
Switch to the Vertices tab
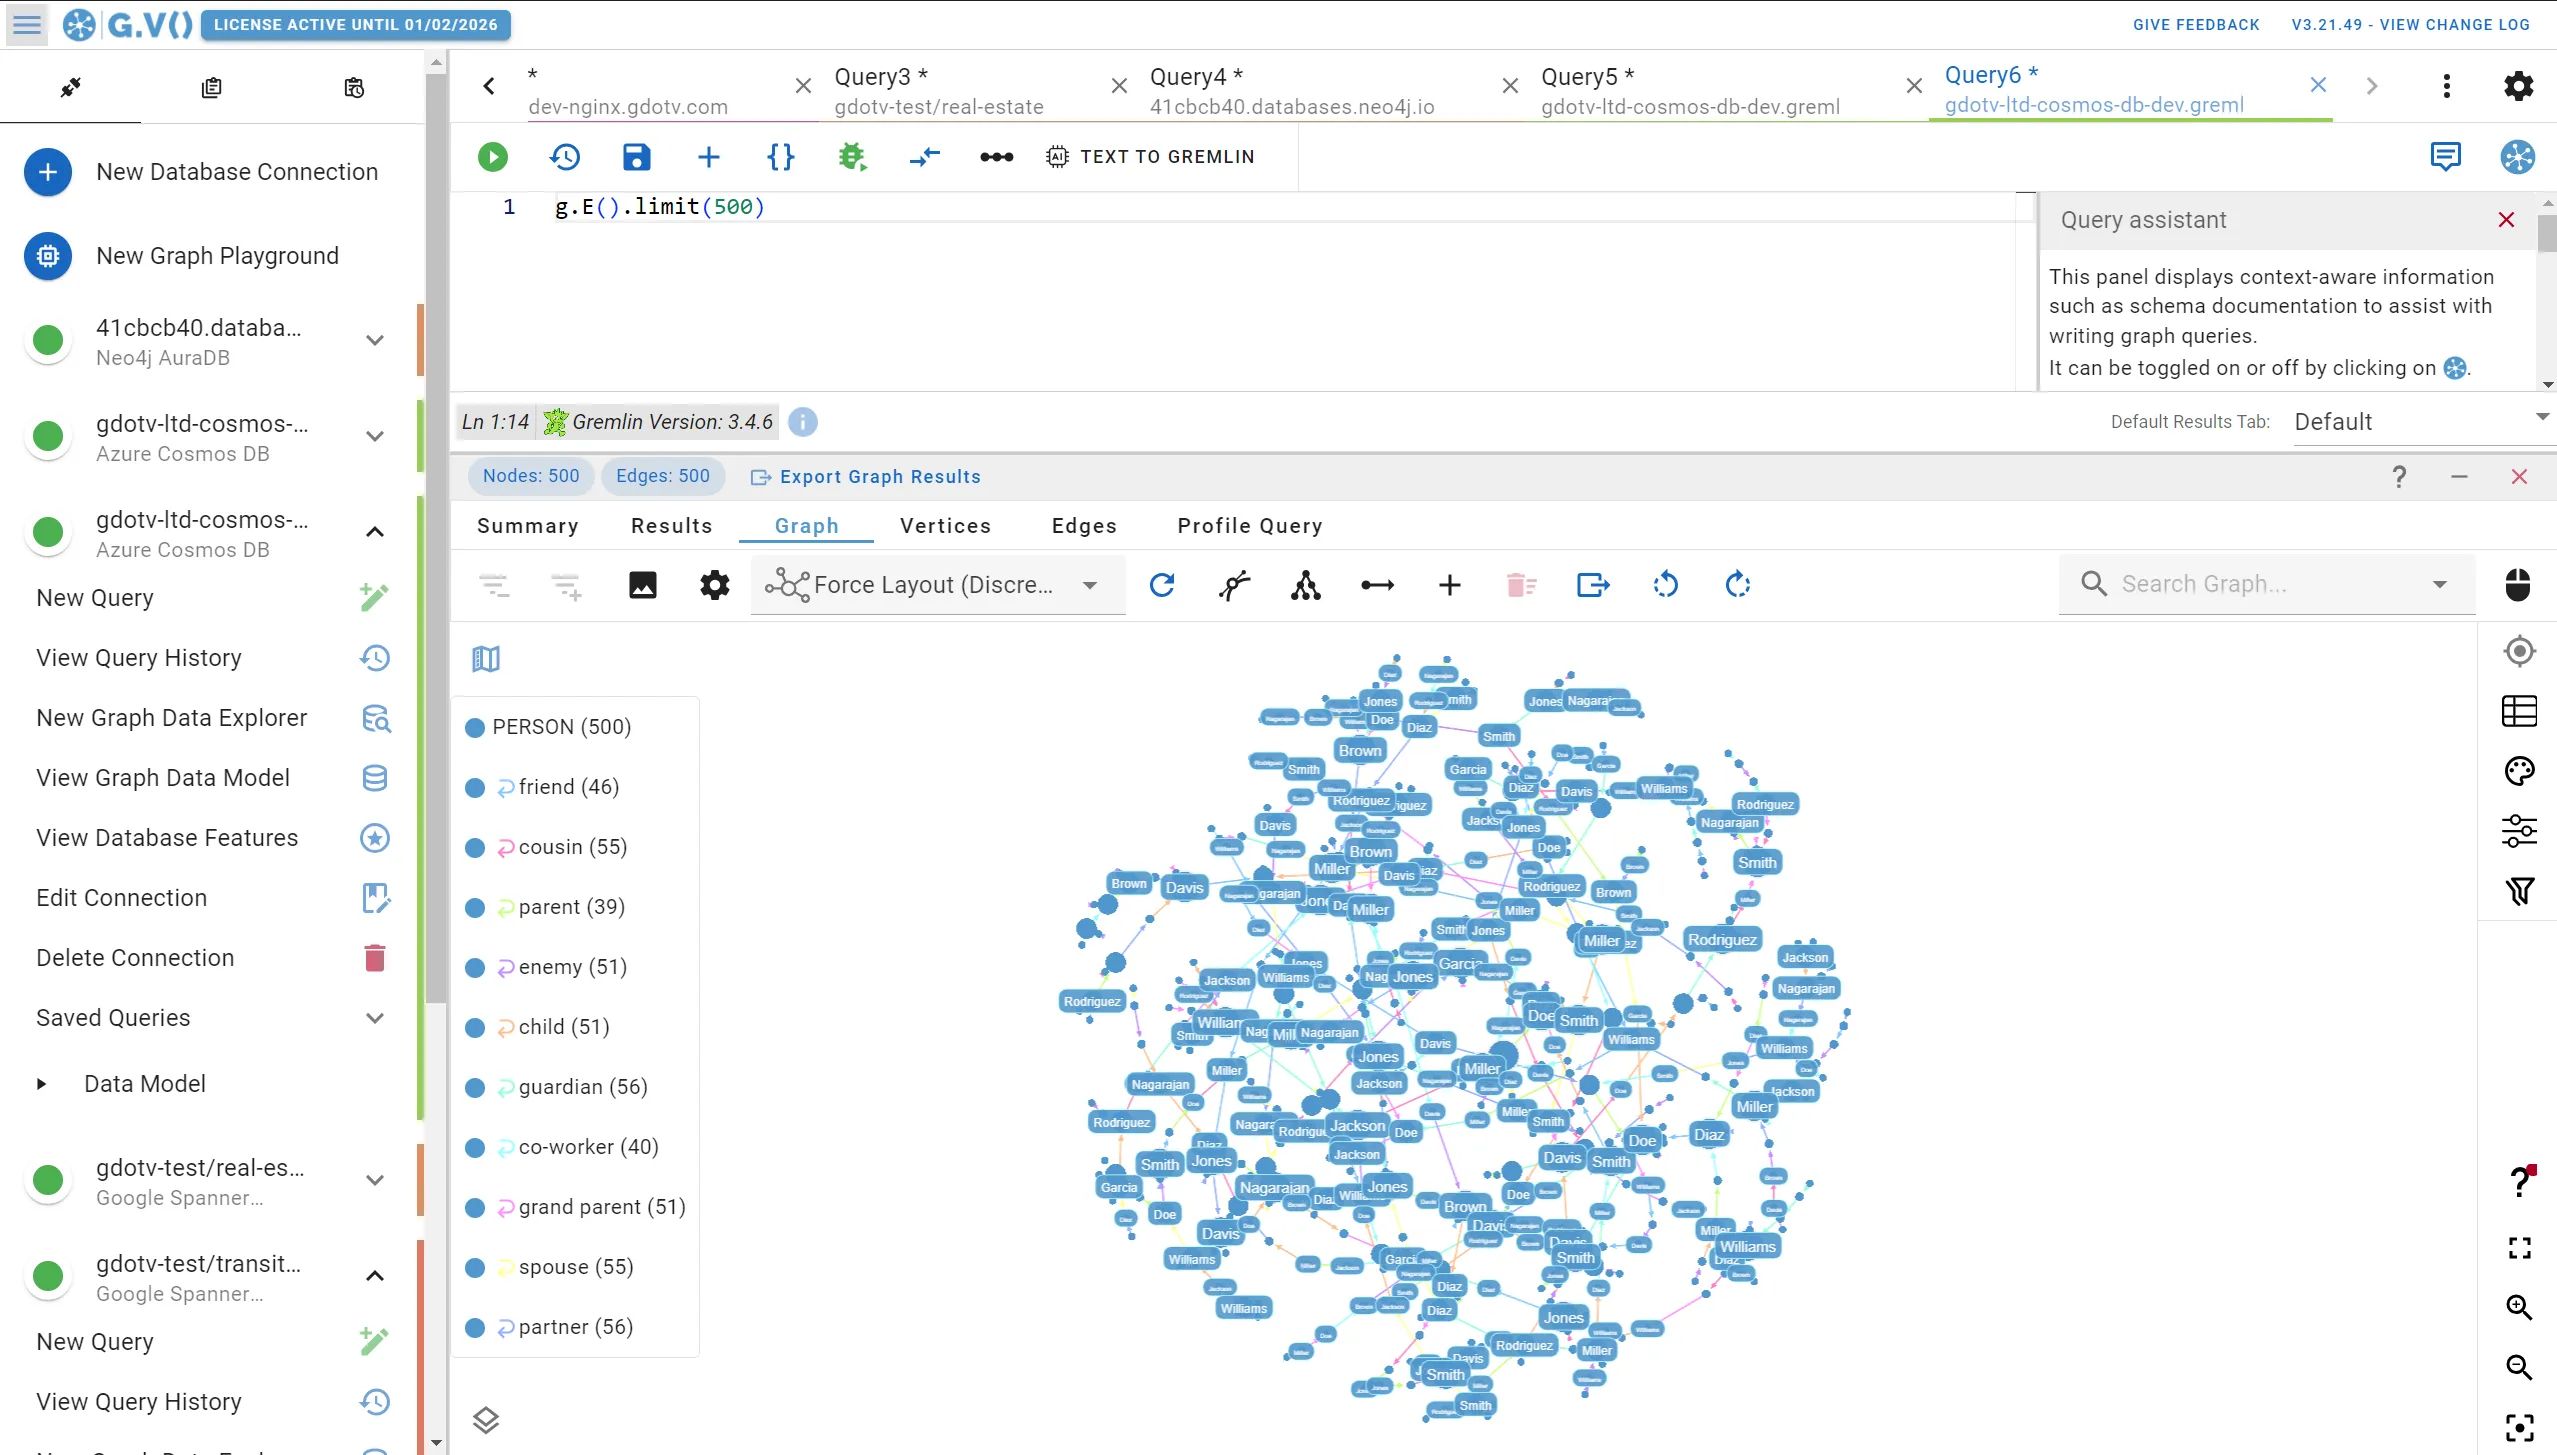(945, 526)
